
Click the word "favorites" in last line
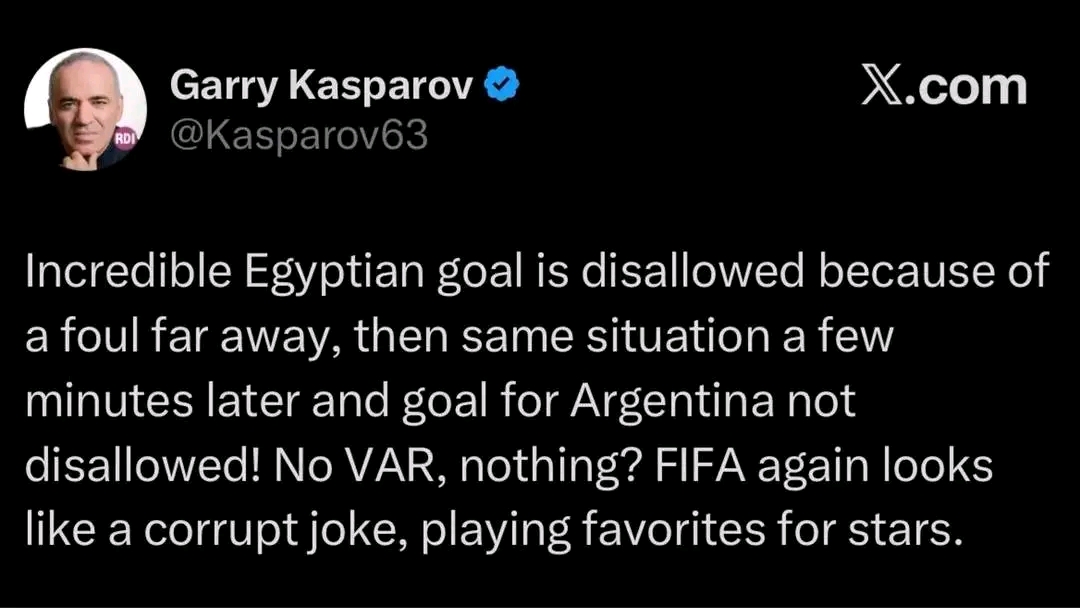673,531
